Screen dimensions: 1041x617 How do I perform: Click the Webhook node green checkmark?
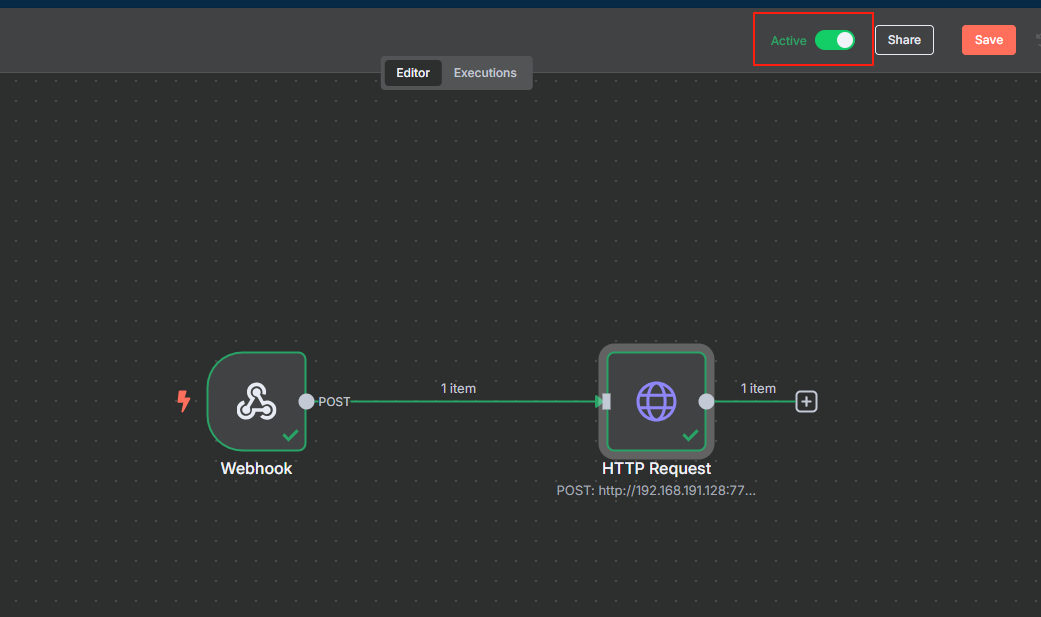pyautogui.click(x=290, y=436)
